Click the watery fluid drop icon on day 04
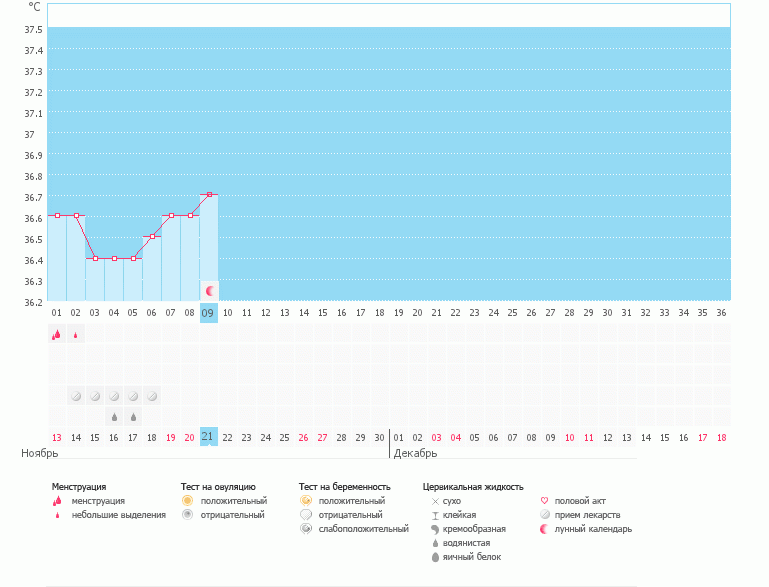Image resolution: width=769 pixels, height=587 pixels. pos(114,416)
